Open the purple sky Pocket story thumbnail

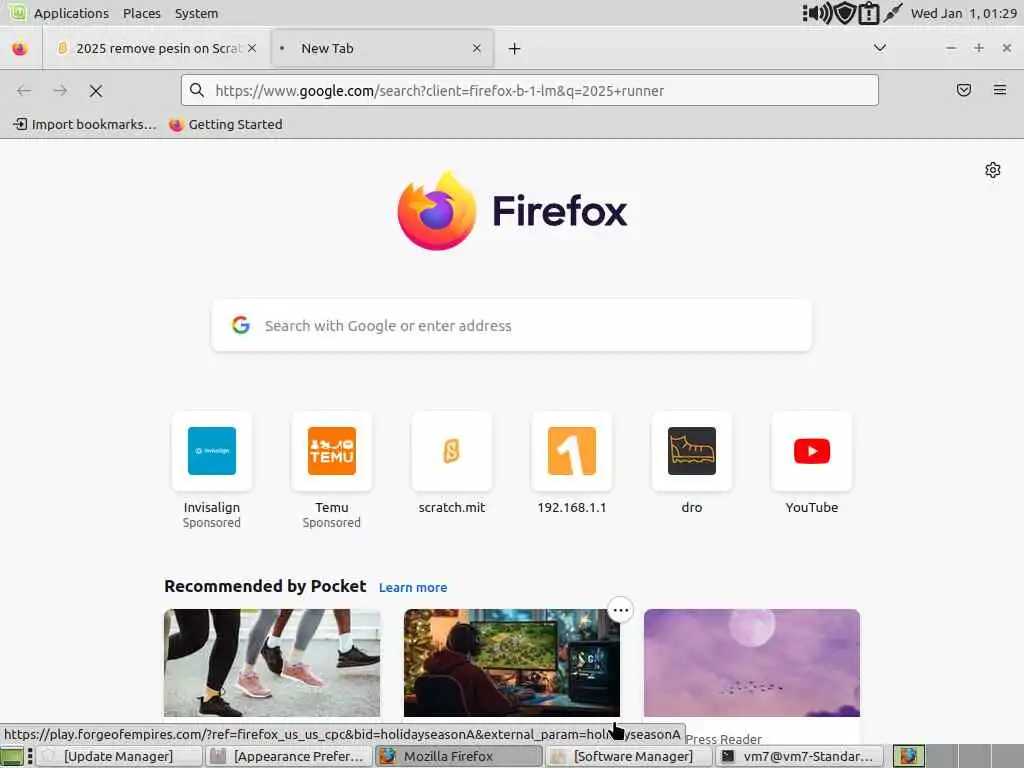point(752,663)
